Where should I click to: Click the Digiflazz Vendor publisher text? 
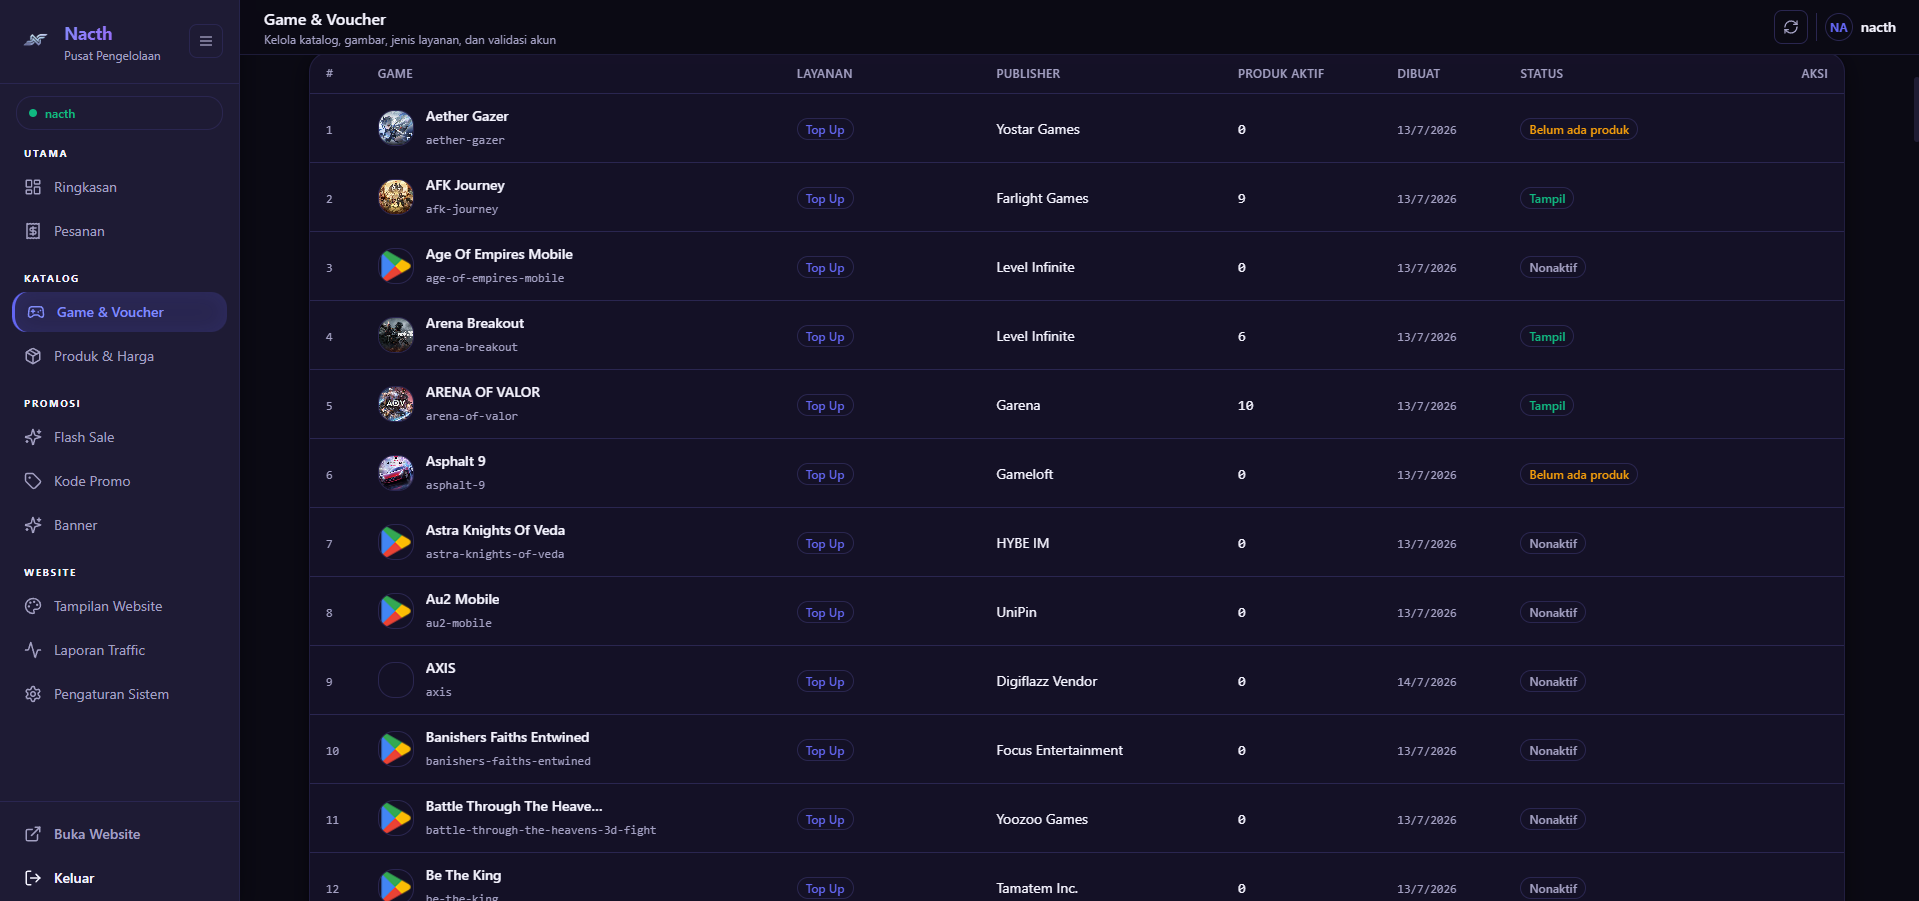click(x=1046, y=681)
